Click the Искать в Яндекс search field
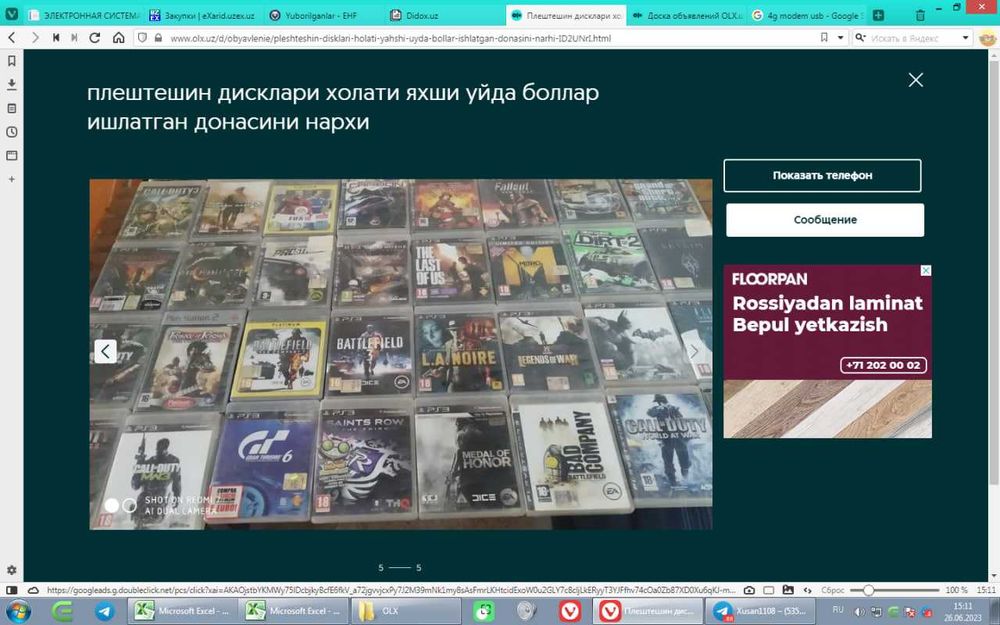The height and width of the screenshot is (625, 1000). click(911, 38)
